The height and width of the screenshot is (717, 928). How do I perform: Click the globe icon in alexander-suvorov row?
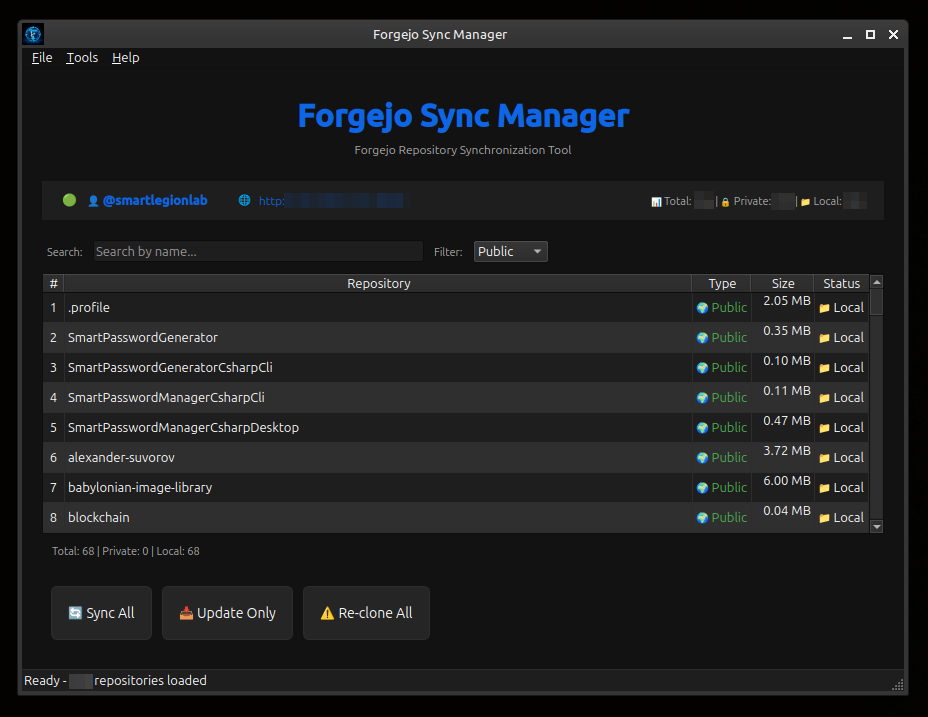[x=703, y=458]
